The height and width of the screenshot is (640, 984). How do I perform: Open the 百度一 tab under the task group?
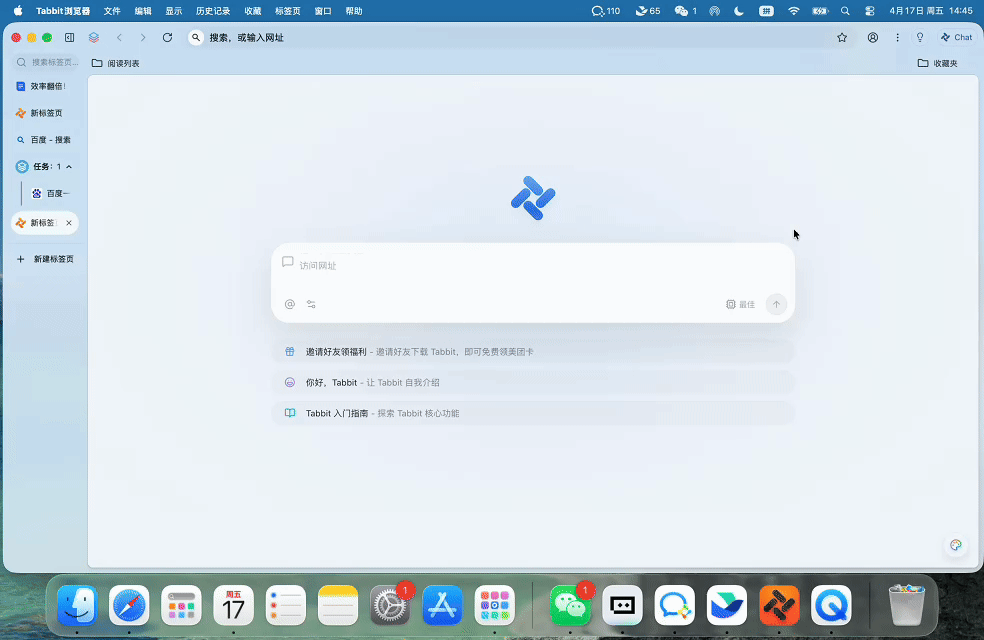pyautogui.click(x=52, y=193)
